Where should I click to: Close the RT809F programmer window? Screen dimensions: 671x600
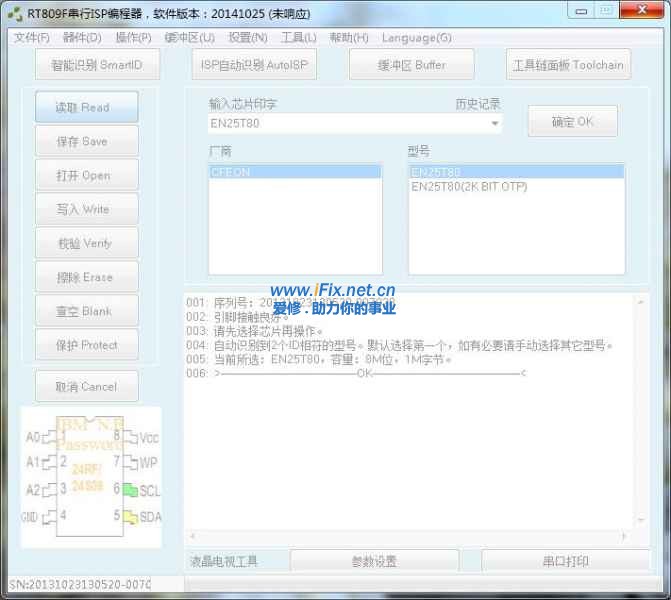(641, 11)
